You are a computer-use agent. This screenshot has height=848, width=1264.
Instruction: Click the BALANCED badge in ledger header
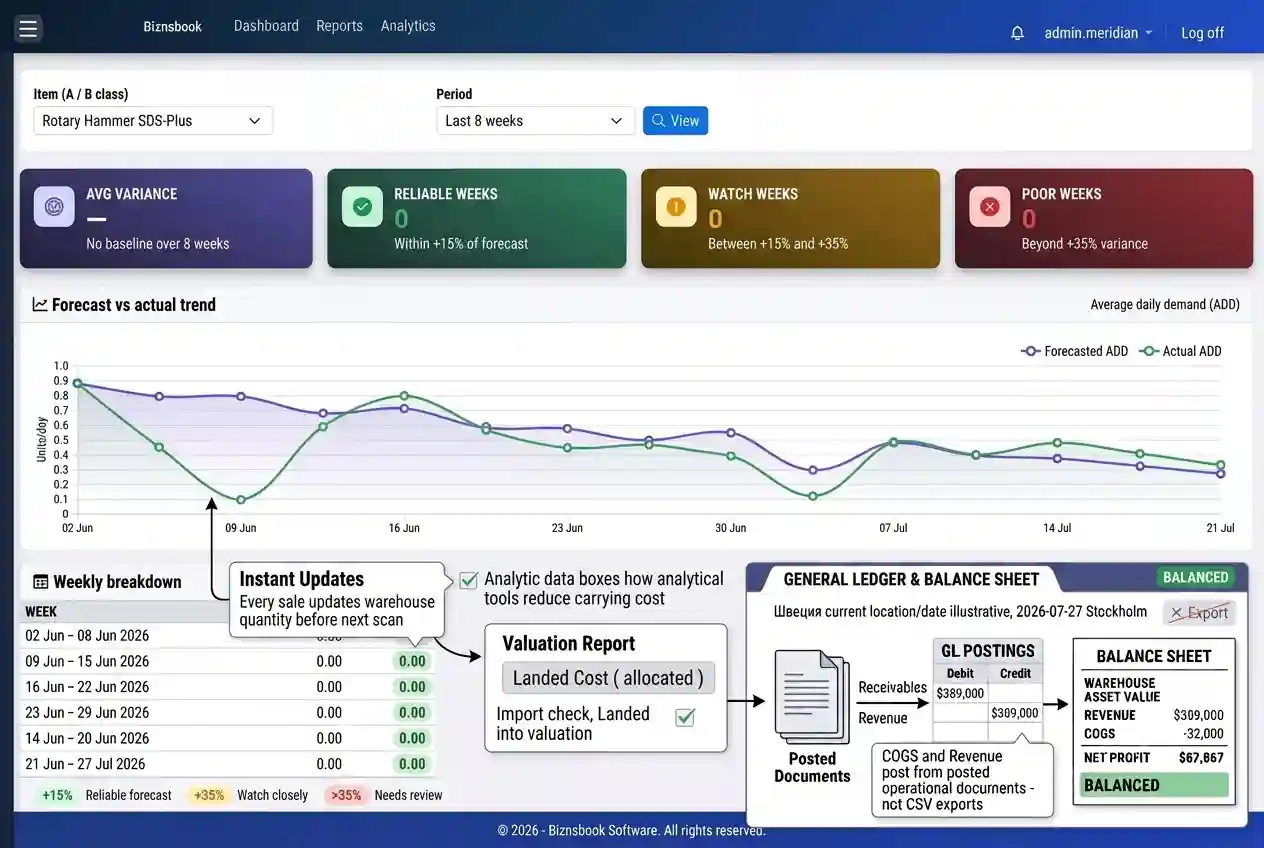(x=1195, y=577)
